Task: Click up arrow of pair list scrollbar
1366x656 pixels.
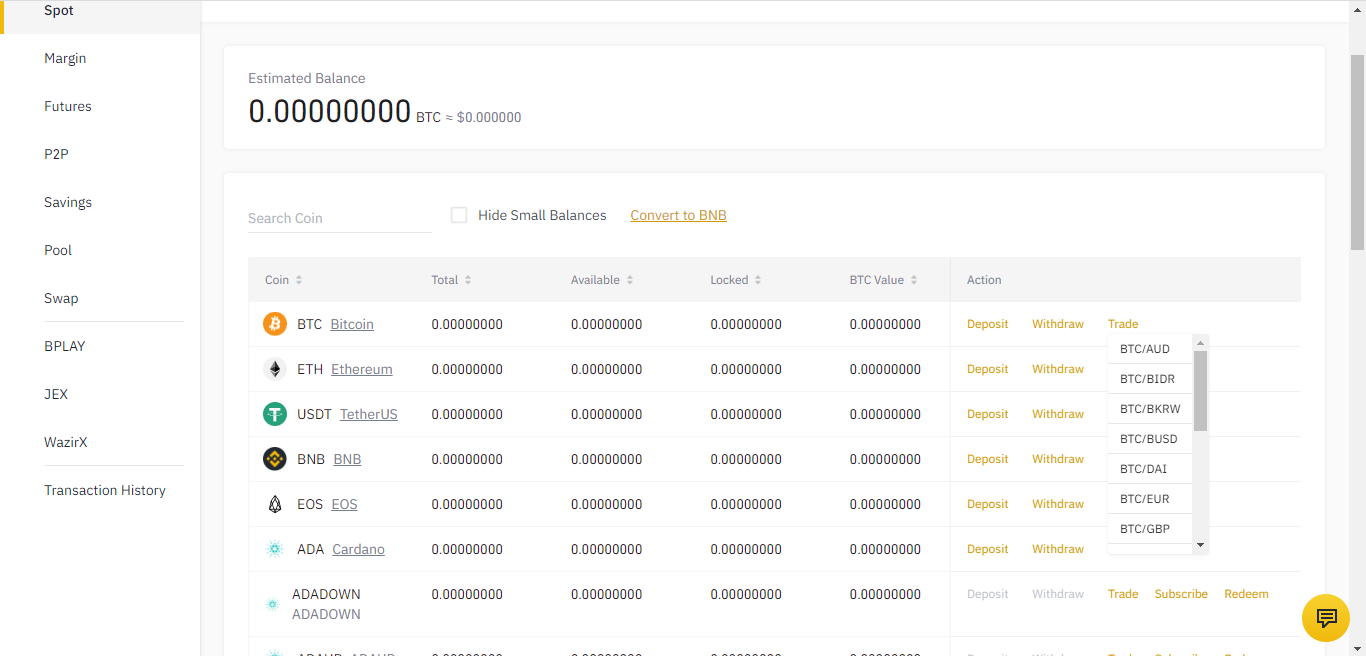Action: tap(1201, 342)
